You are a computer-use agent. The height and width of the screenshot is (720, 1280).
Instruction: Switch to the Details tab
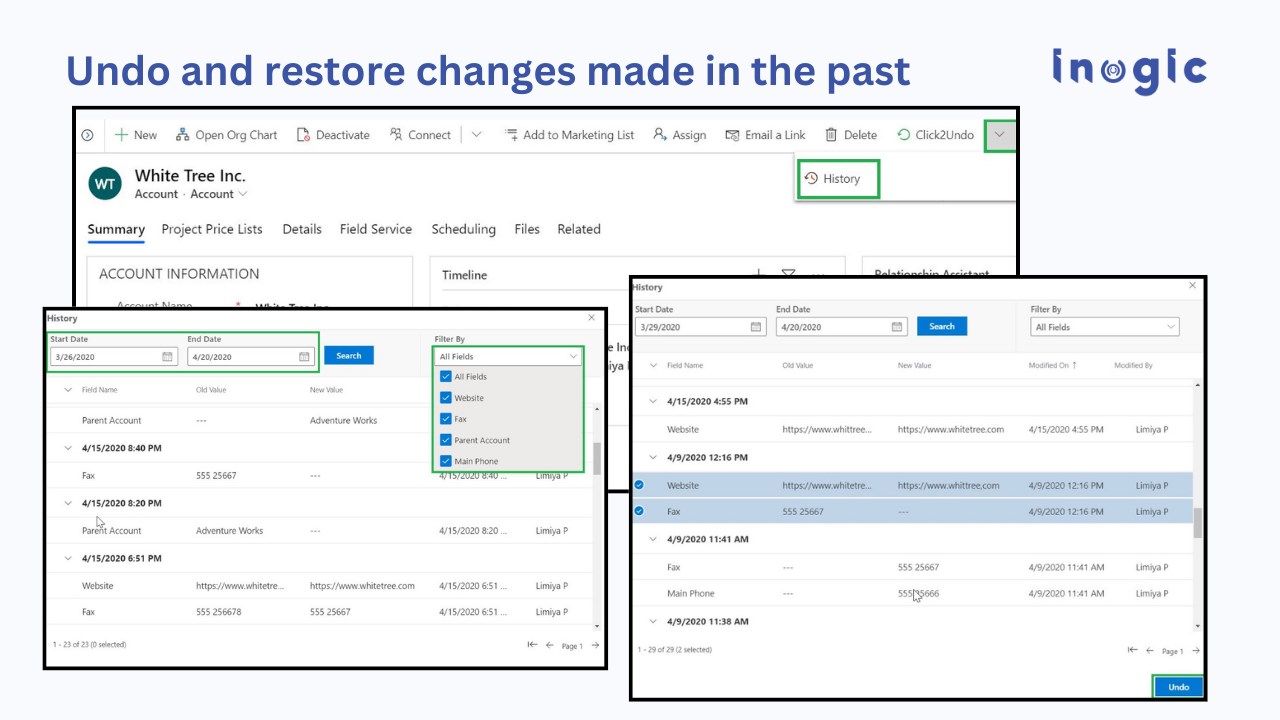coord(302,229)
